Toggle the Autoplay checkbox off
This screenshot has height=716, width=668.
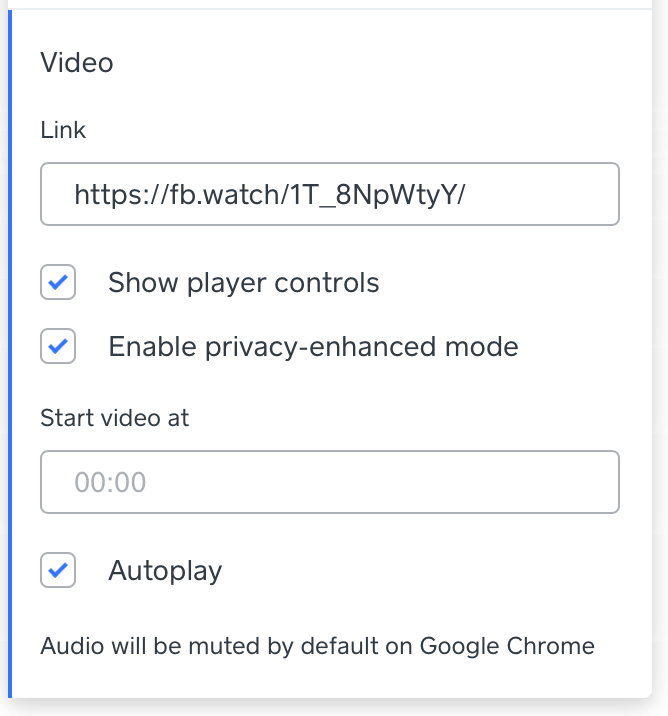tap(58, 570)
